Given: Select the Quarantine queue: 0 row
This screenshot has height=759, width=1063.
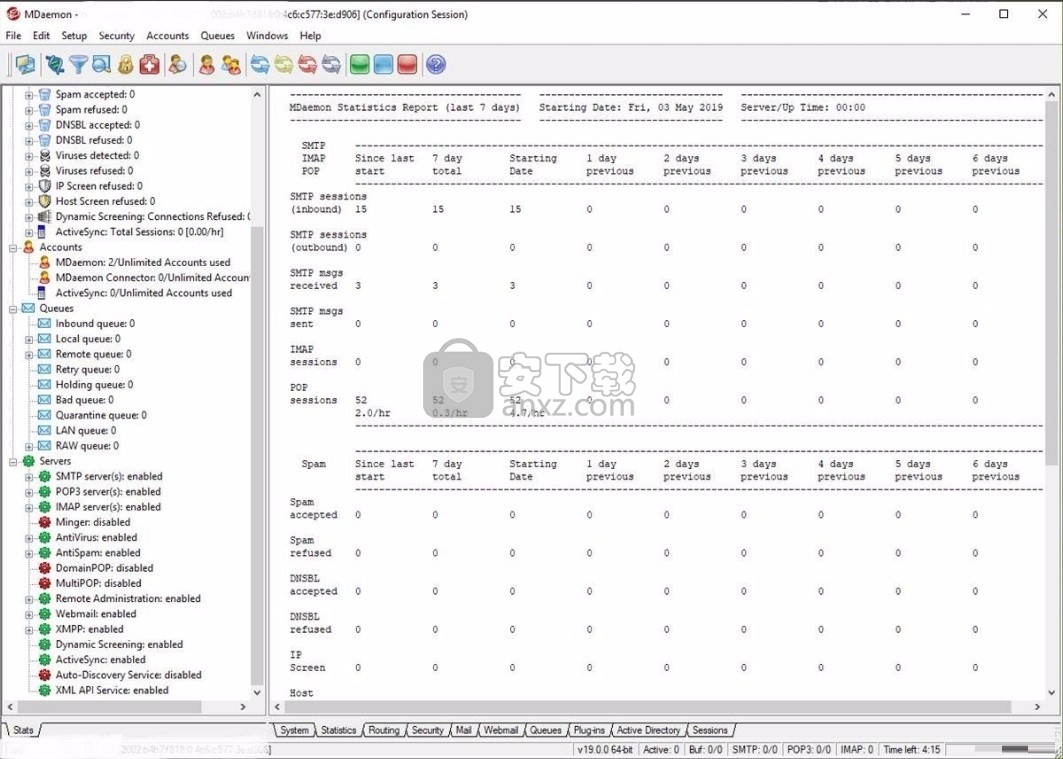Looking at the screenshot, I should coord(101,415).
